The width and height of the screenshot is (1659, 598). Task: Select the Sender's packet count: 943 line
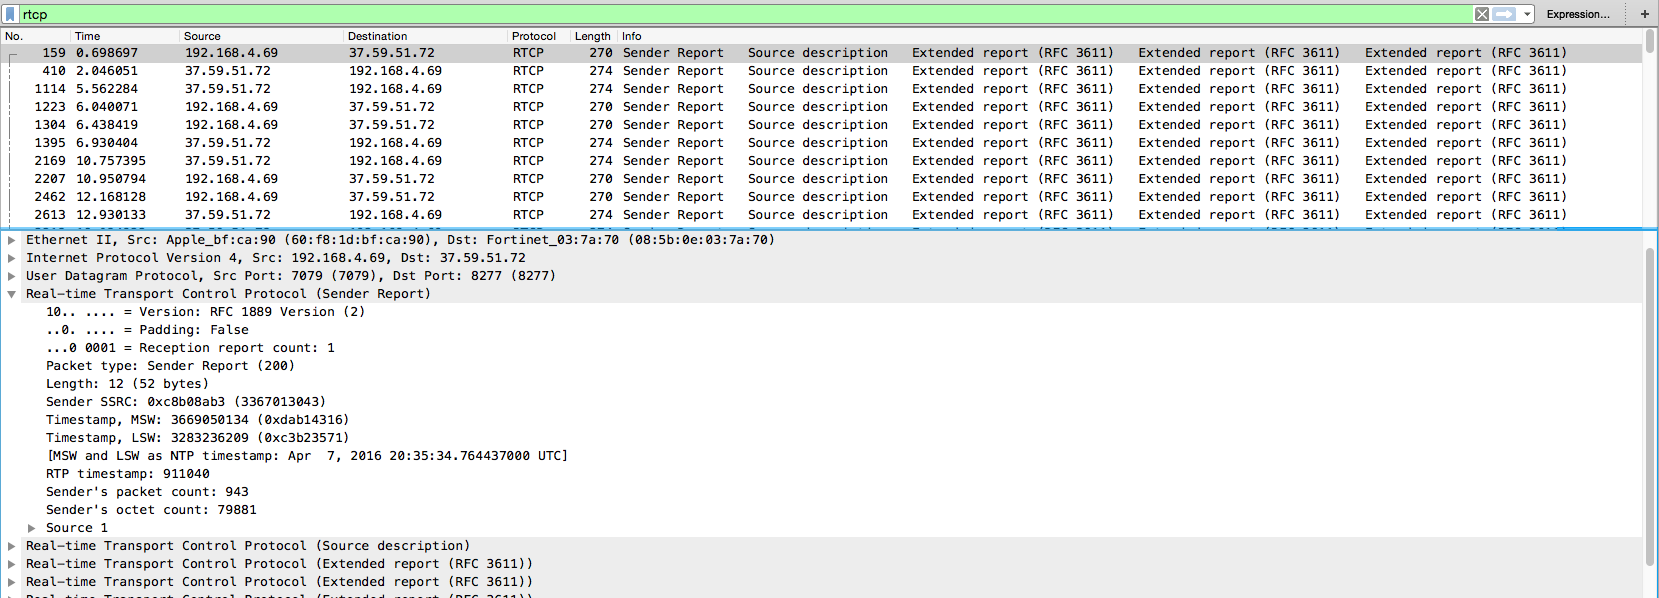click(x=147, y=492)
